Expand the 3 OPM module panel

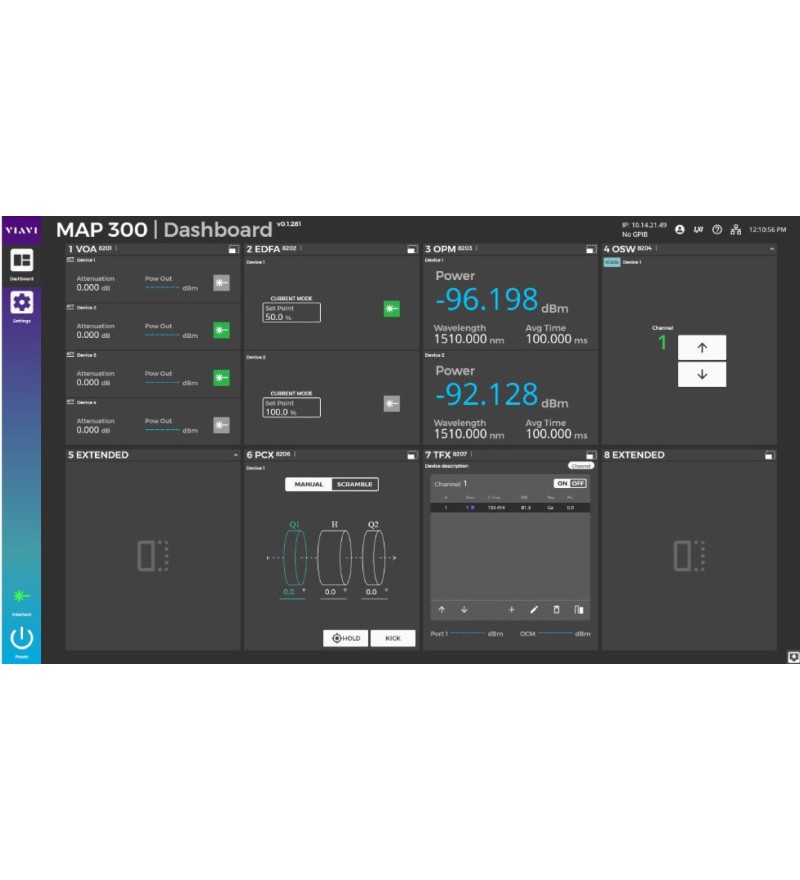point(590,249)
